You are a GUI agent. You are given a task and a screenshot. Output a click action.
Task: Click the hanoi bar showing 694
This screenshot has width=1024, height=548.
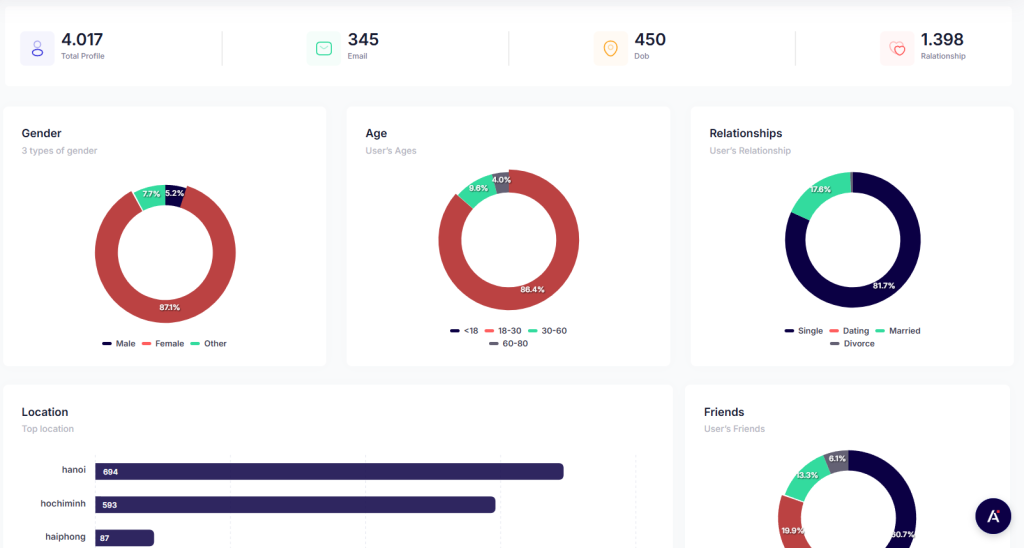(329, 472)
